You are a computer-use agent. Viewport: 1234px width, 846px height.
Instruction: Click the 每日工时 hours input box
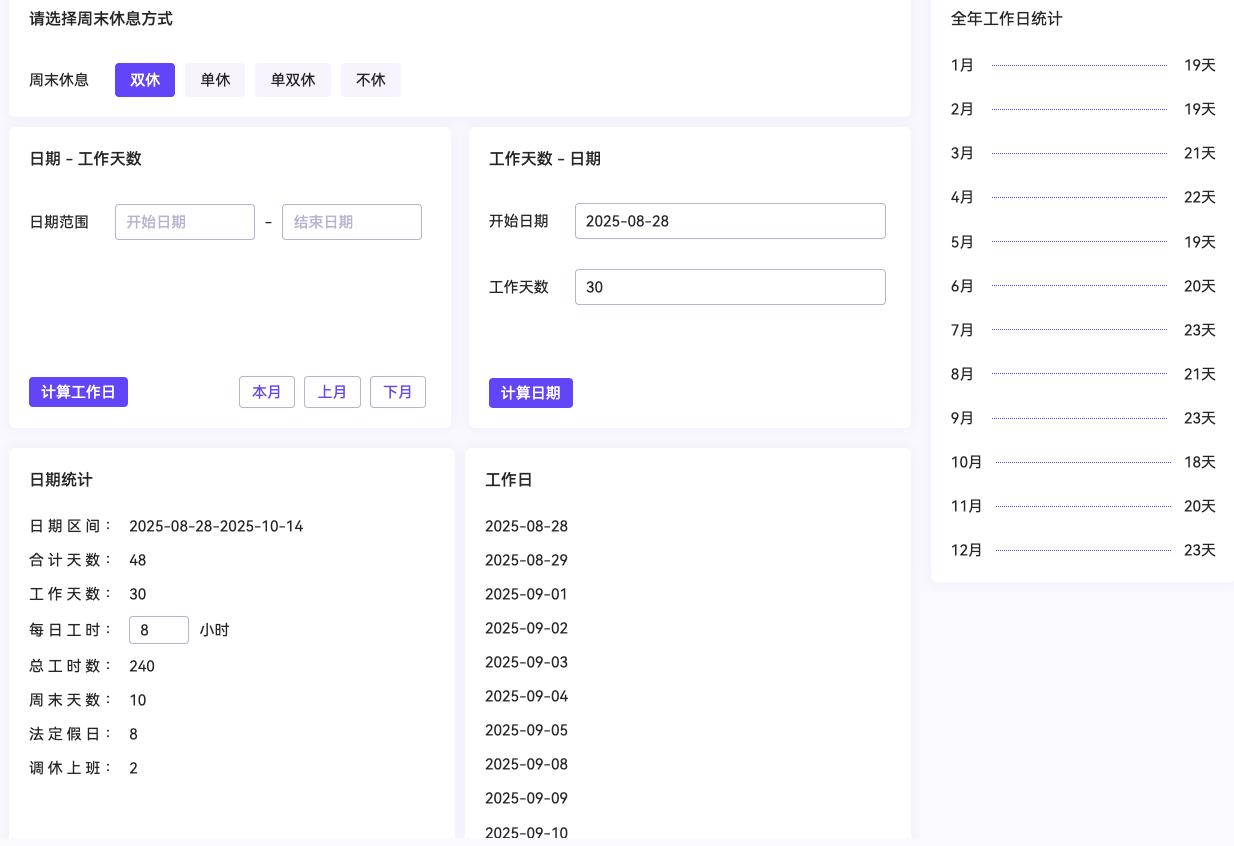click(x=159, y=630)
